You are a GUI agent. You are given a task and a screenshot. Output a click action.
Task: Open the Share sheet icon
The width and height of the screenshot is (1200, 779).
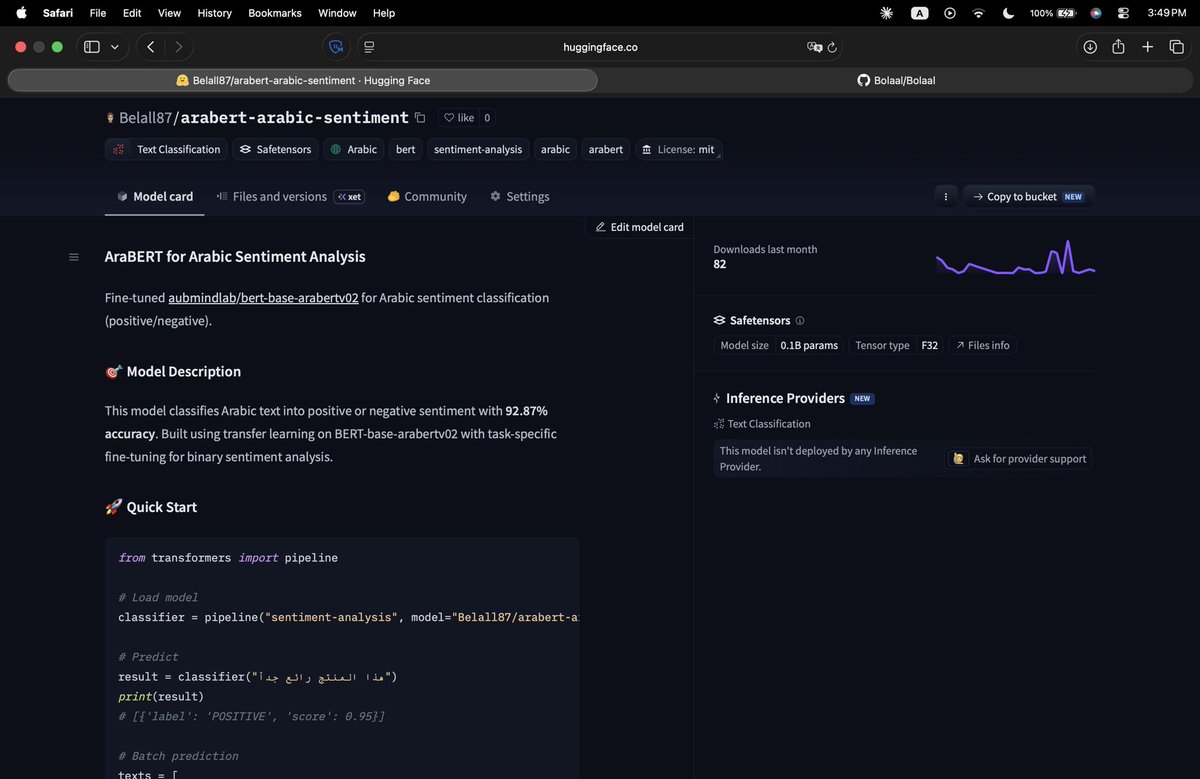click(x=1119, y=47)
